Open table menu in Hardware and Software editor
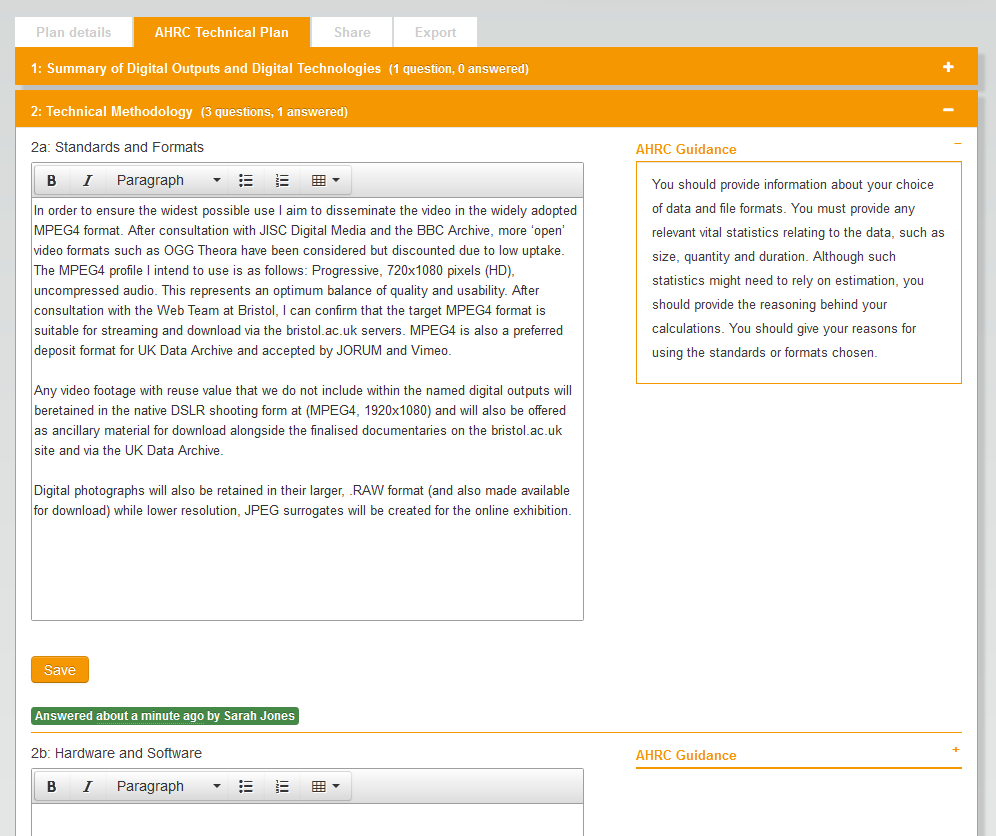This screenshot has height=836, width=996. pyautogui.click(x=325, y=787)
